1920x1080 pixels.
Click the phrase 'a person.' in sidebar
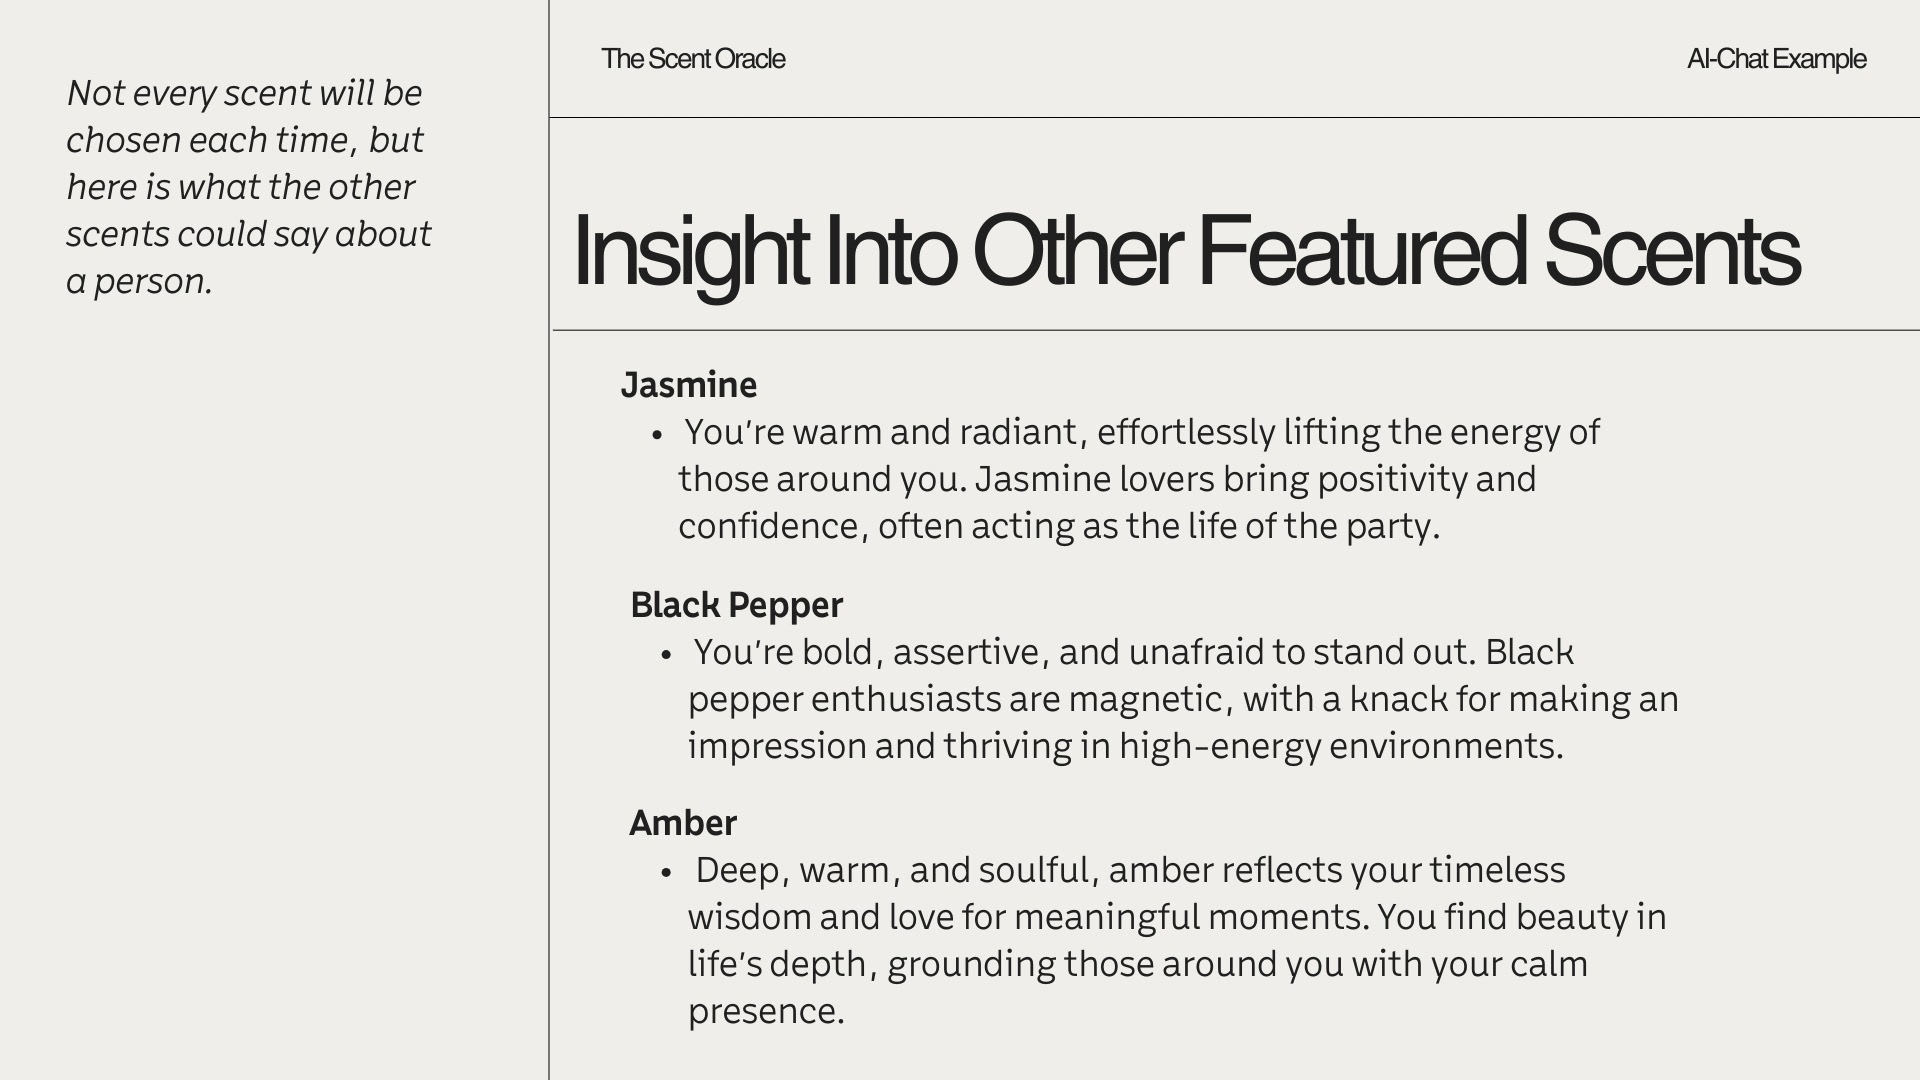coord(139,282)
